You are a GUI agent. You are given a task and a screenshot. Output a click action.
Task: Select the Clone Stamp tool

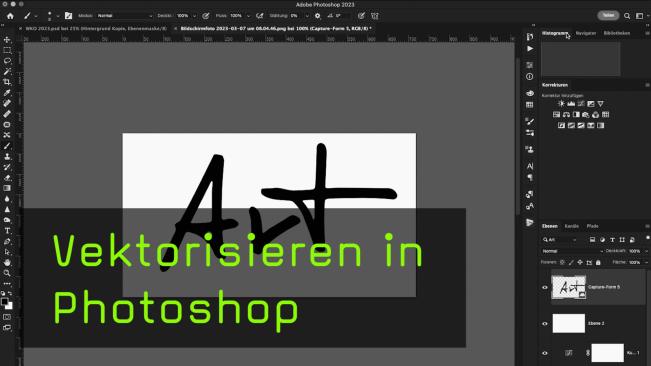(7, 156)
